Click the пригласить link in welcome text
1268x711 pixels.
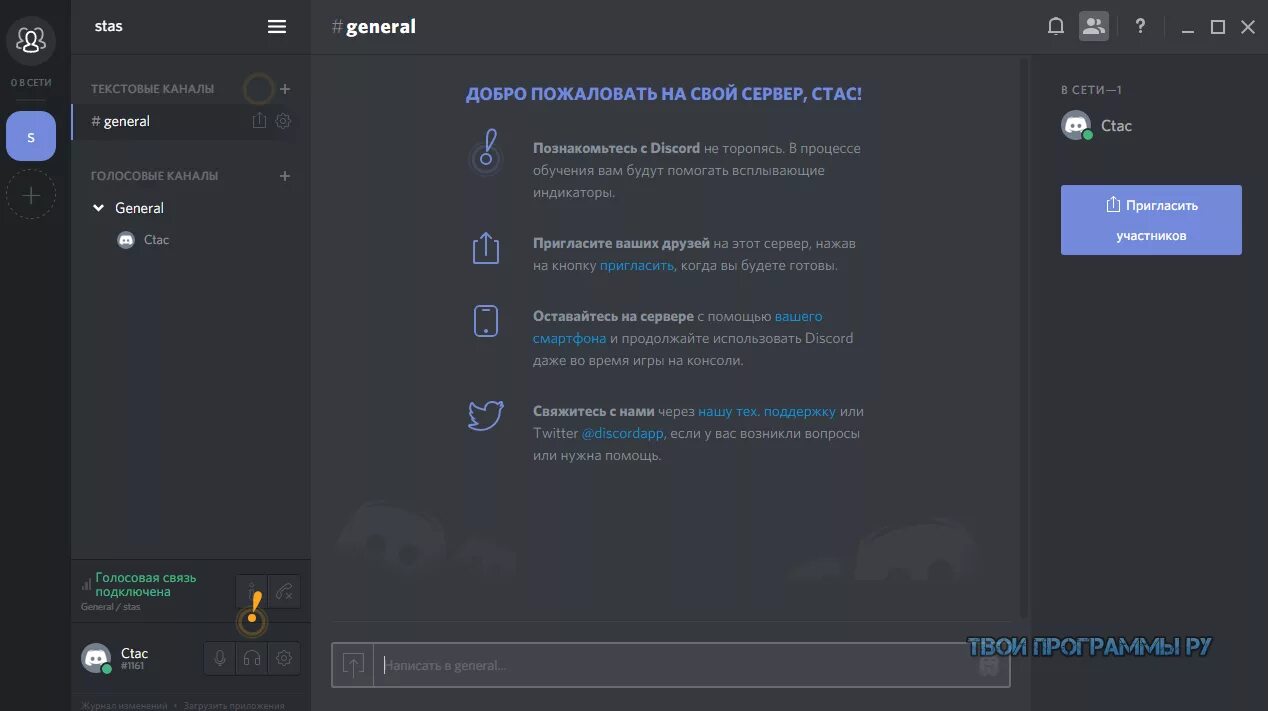(x=637, y=266)
